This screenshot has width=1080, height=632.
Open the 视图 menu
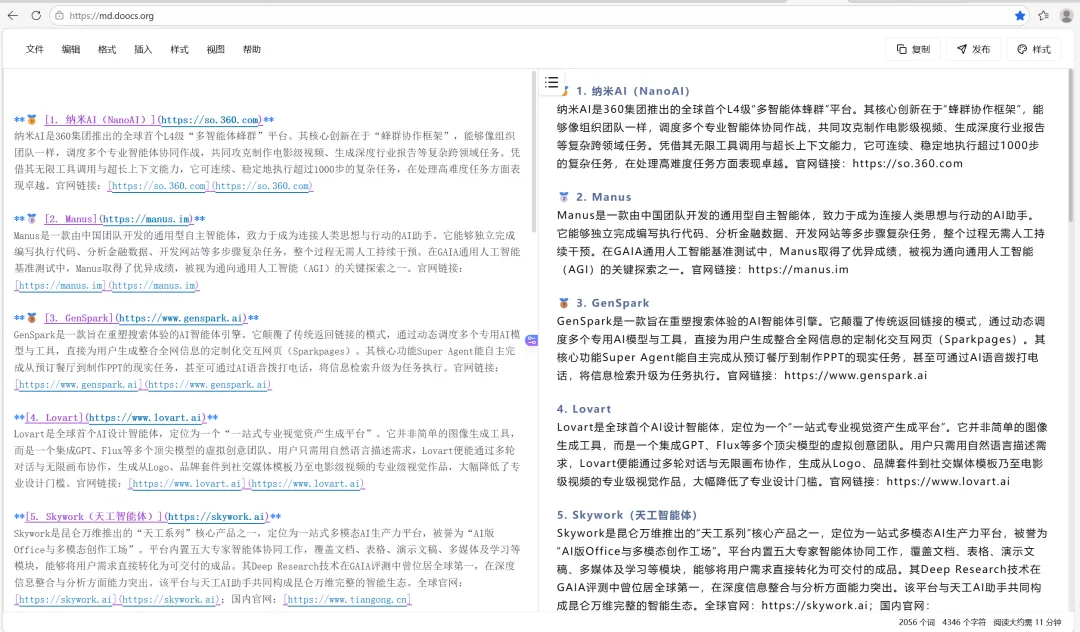tap(216, 50)
